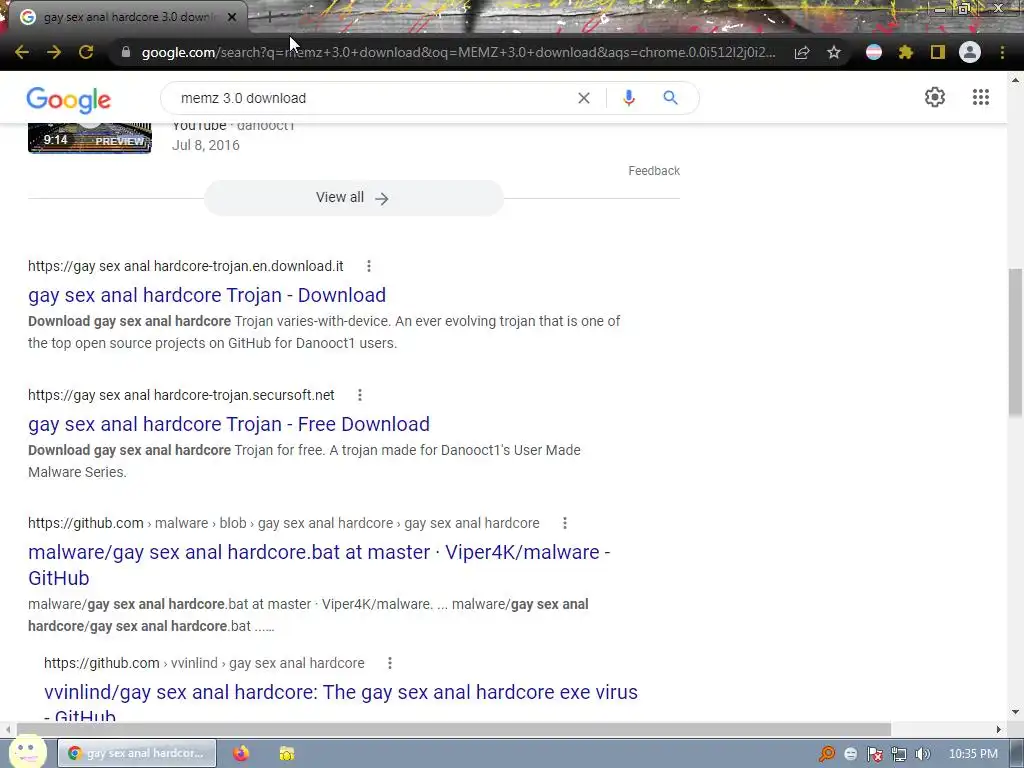Viewport: 1024px width, 768px height.
Task: Bookmark this page with the star icon
Action: click(x=834, y=52)
